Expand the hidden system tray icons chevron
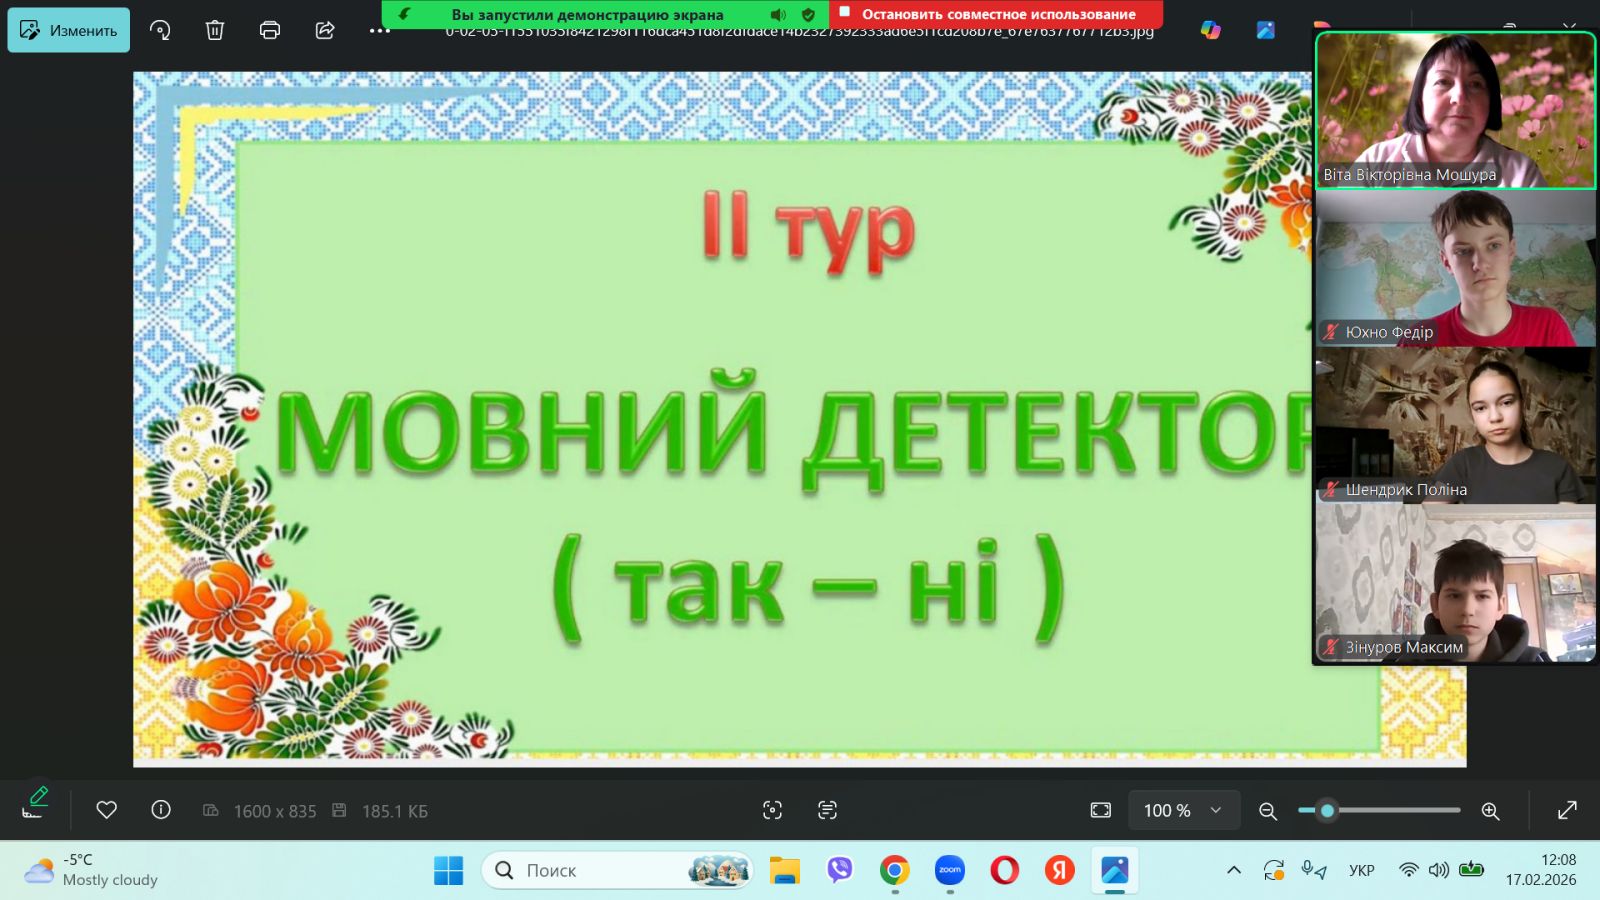 click(x=1234, y=870)
